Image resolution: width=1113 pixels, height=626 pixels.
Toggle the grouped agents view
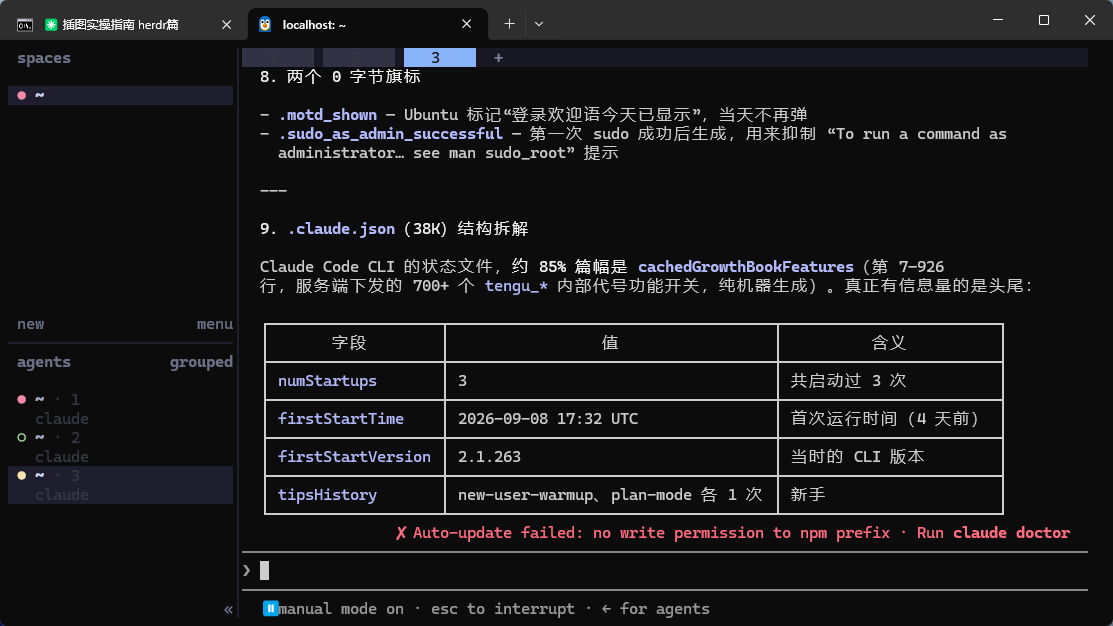201,362
